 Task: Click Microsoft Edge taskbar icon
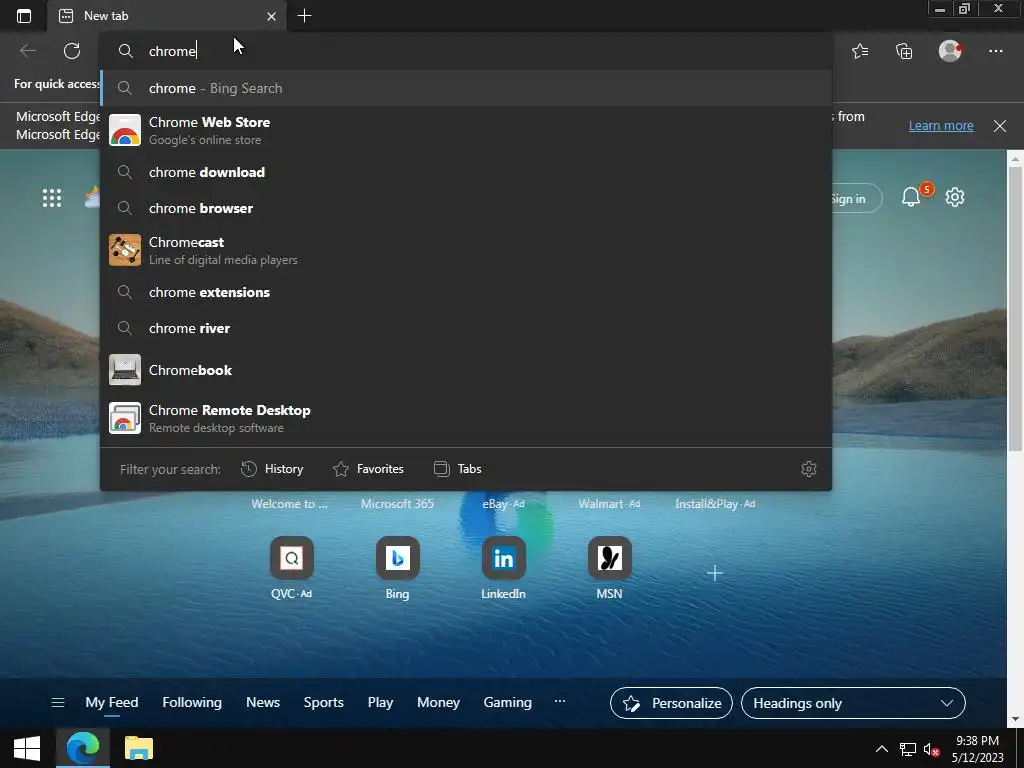coord(82,748)
